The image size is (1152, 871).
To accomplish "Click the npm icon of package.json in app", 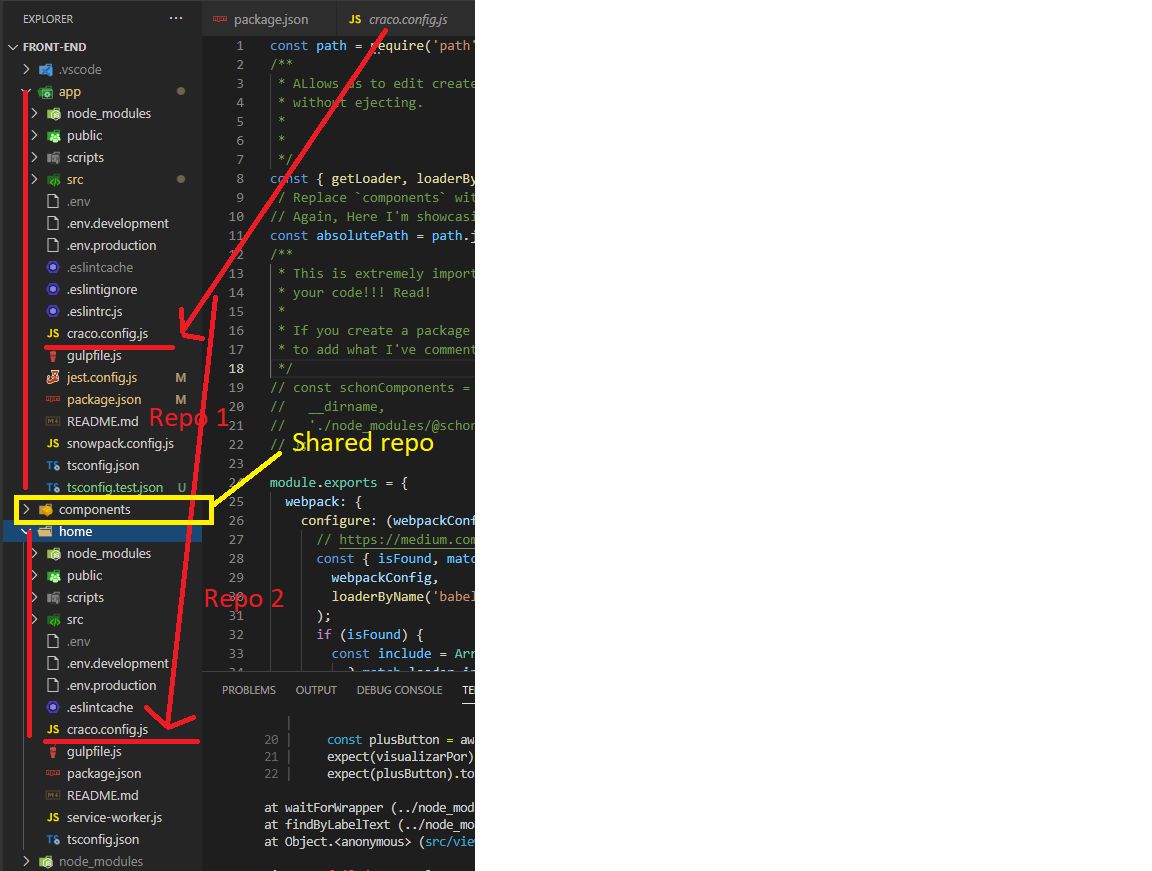I will click(53, 400).
